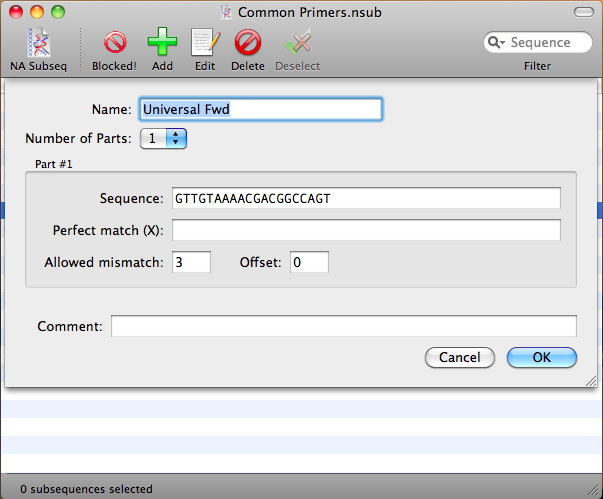Viewport: 603px width, 499px height.
Task: Click the document icon in title bar
Action: [228, 13]
